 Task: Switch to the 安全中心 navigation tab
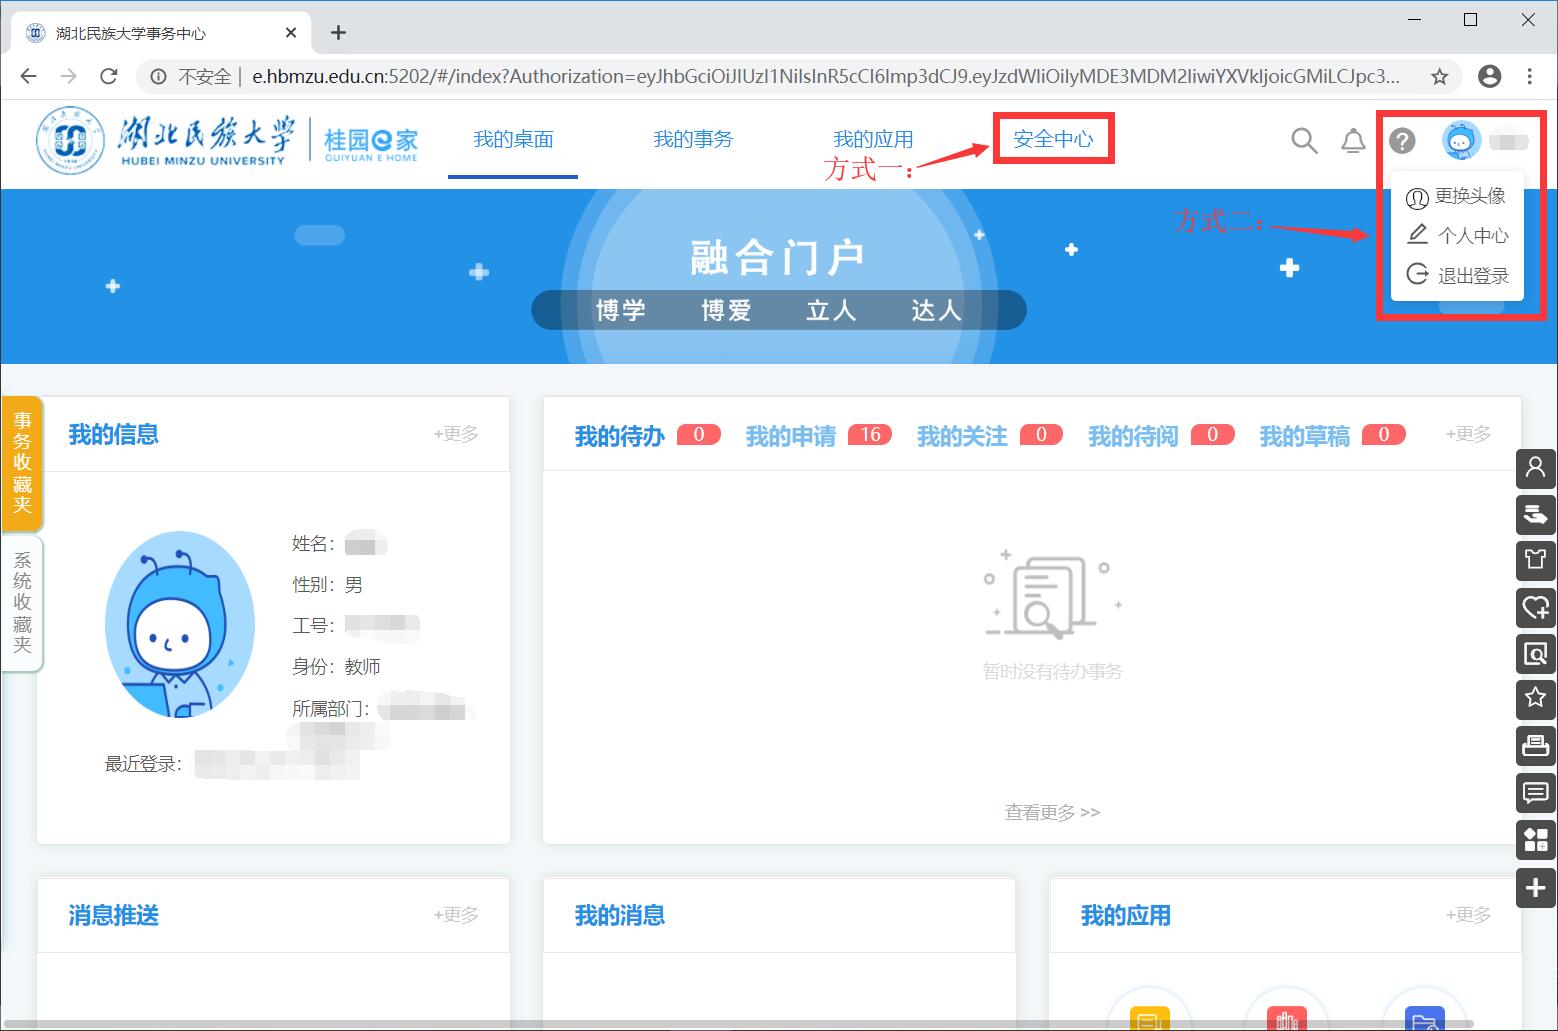click(1053, 139)
